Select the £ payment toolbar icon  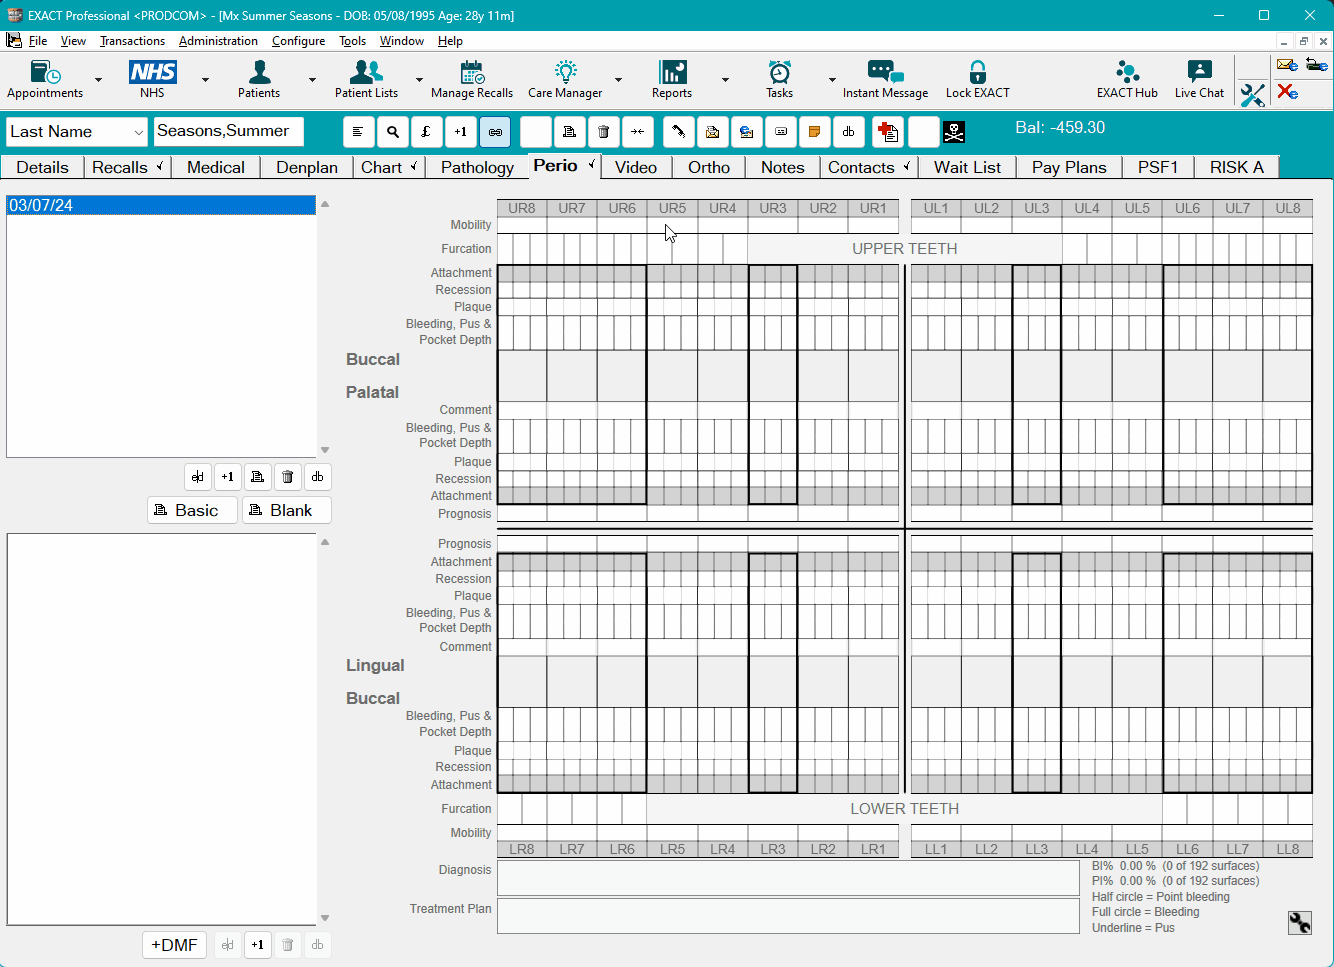point(427,131)
